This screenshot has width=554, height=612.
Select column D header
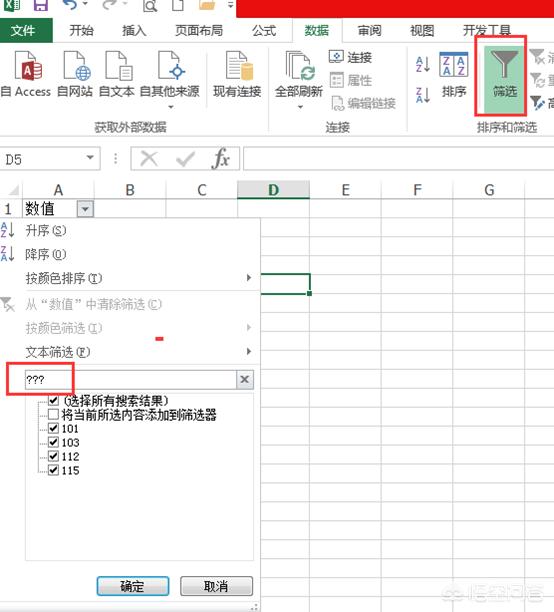pyautogui.click(x=273, y=190)
